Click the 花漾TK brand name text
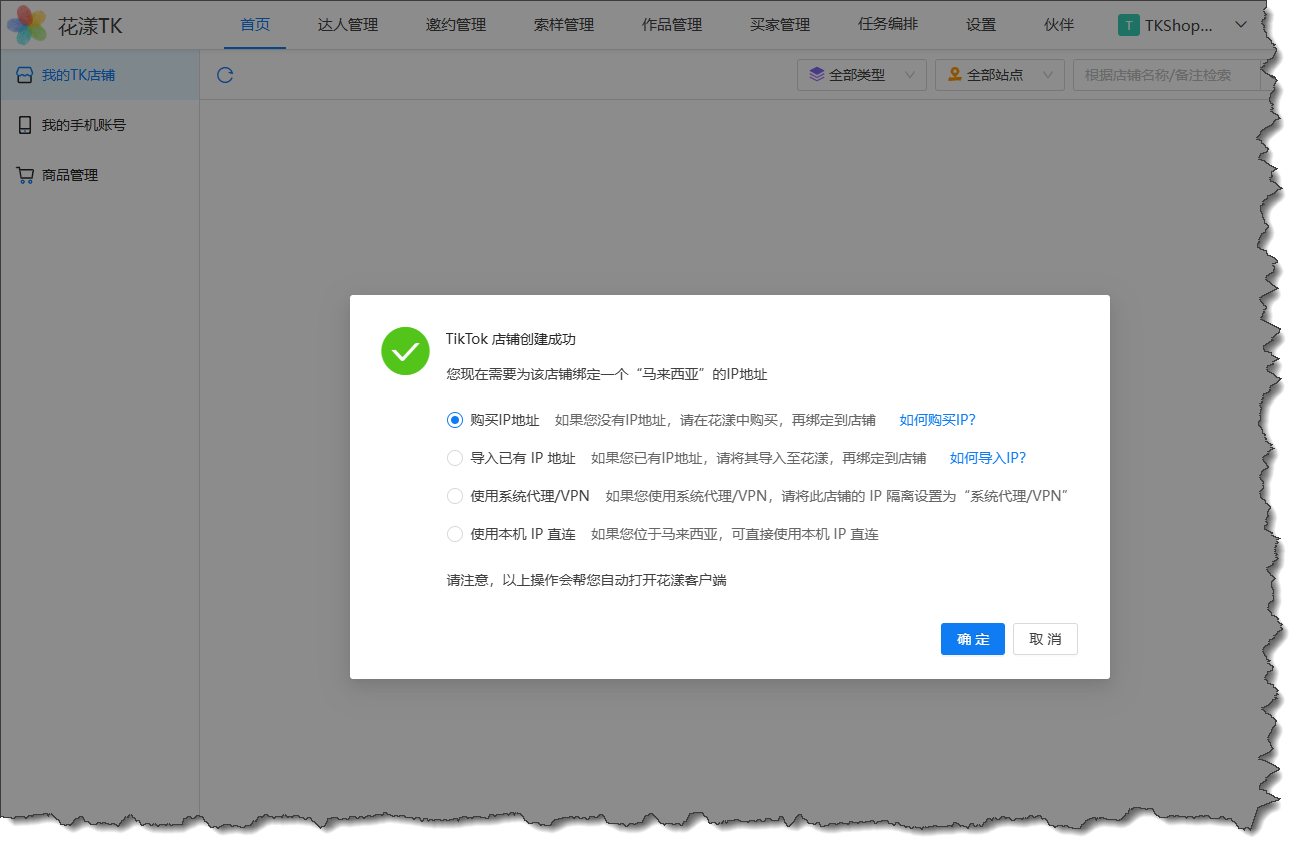Screen dimensions: 1304x854 click(90, 26)
